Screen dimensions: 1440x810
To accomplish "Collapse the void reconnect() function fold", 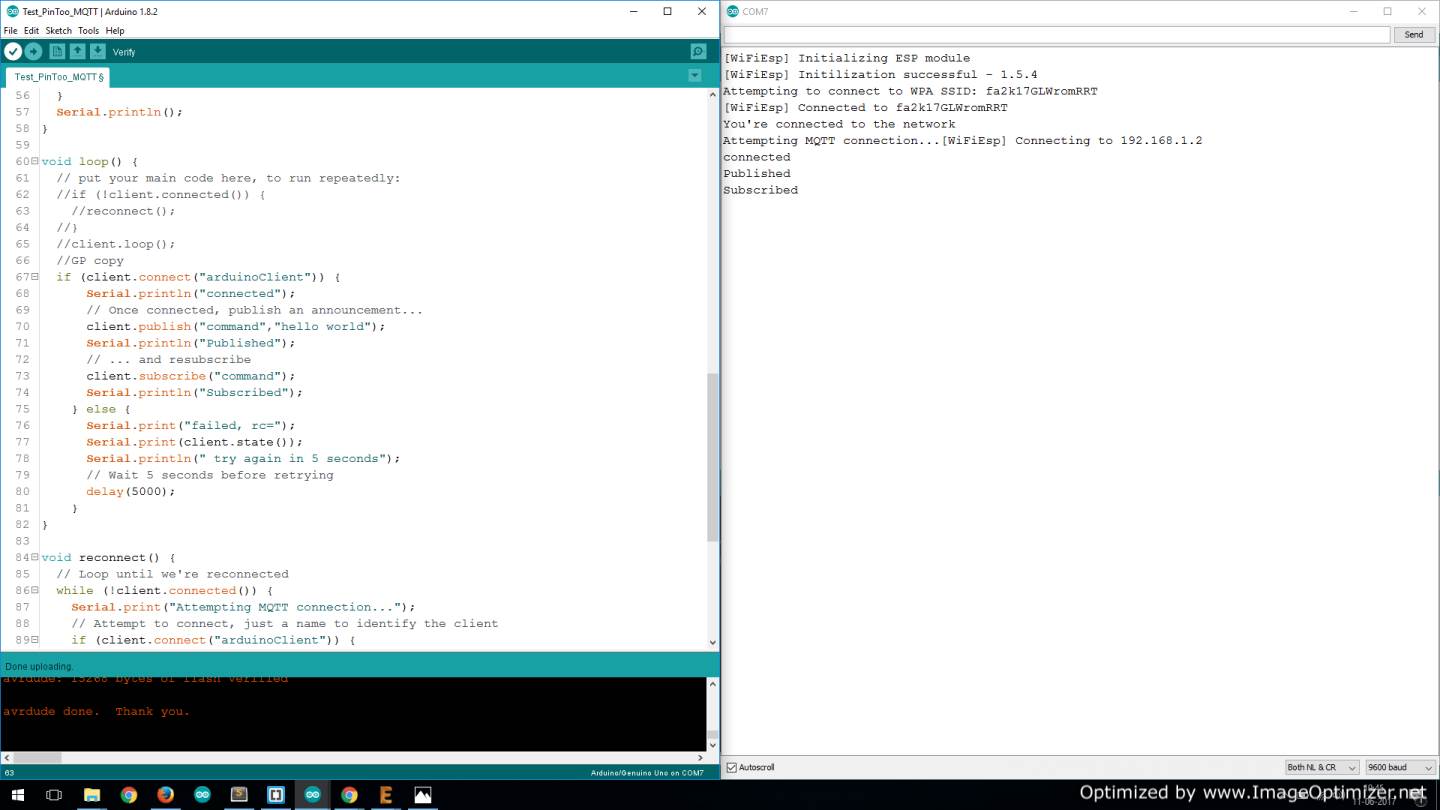I will click(35, 557).
